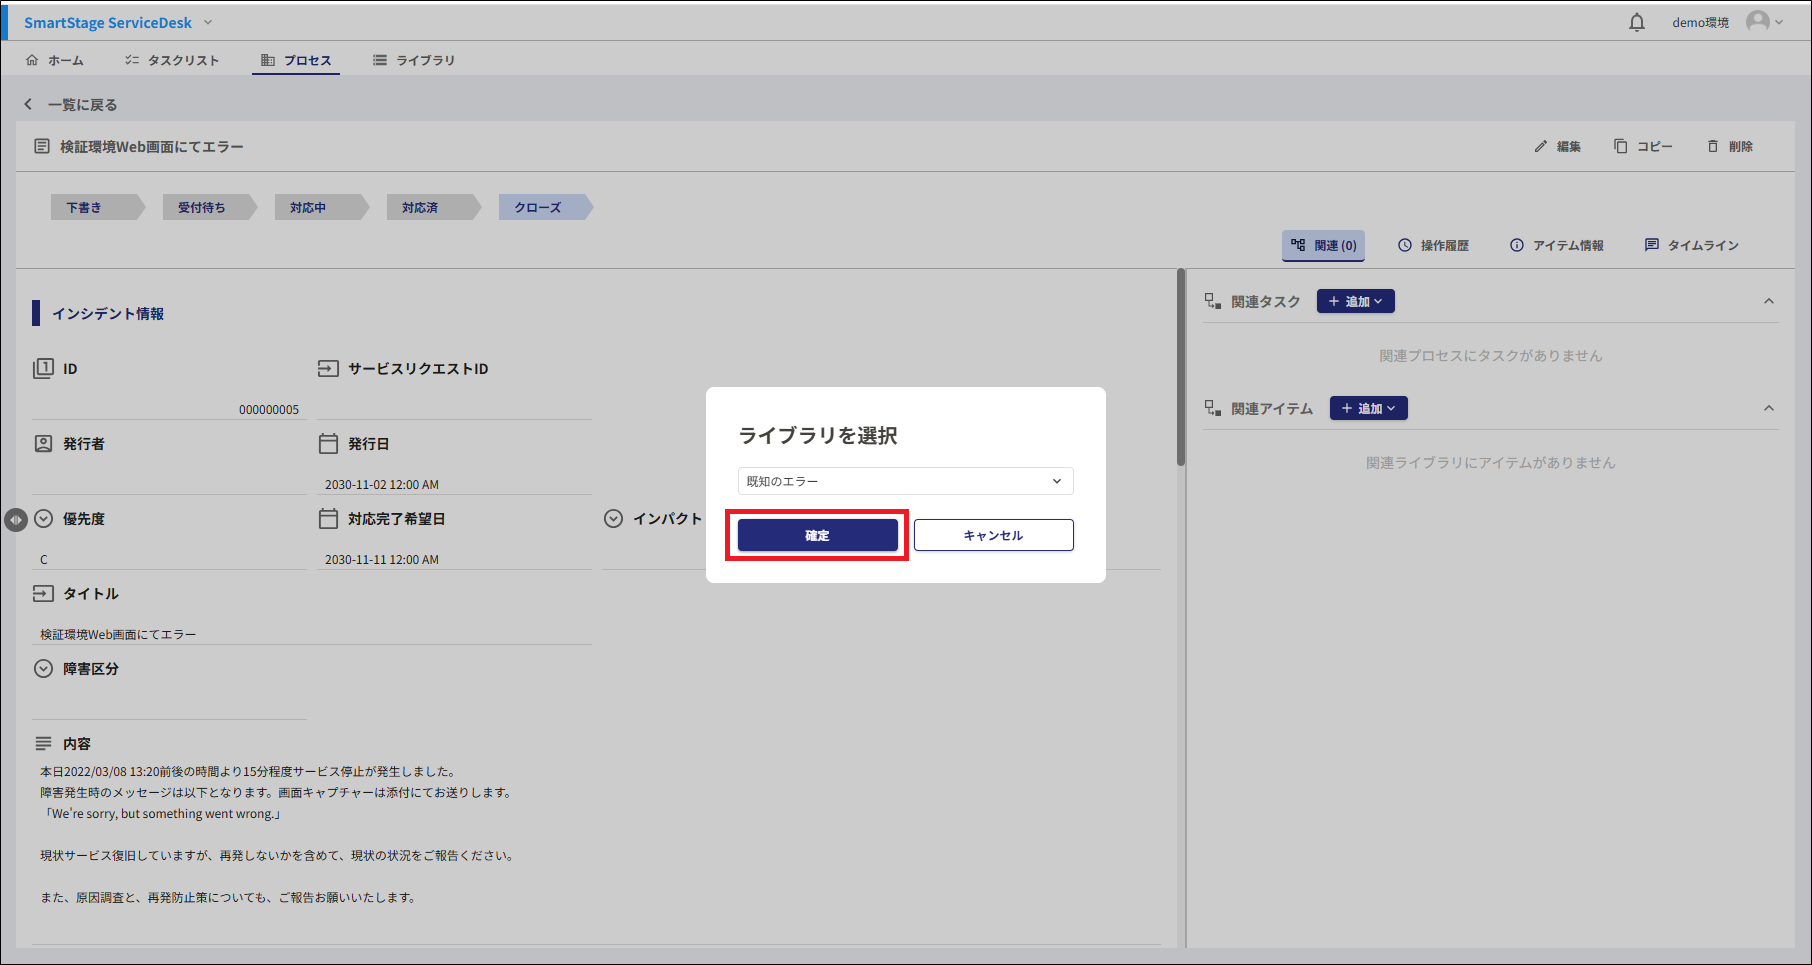1812x965 pixels.
Task: Expand the SmartStage ServiceDesk app dropdown
Action: tap(208, 22)
